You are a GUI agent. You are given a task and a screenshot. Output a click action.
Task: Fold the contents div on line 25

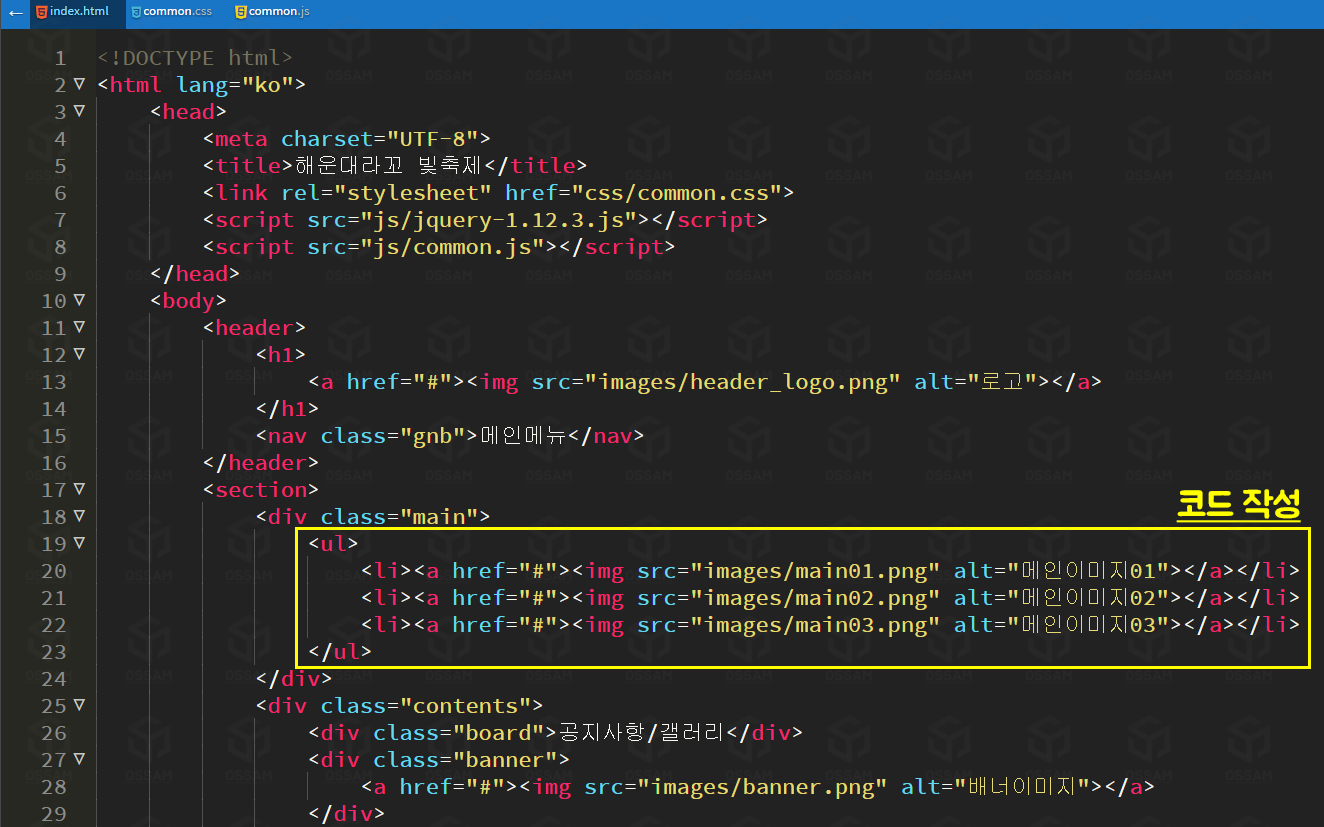click(79, 705)
